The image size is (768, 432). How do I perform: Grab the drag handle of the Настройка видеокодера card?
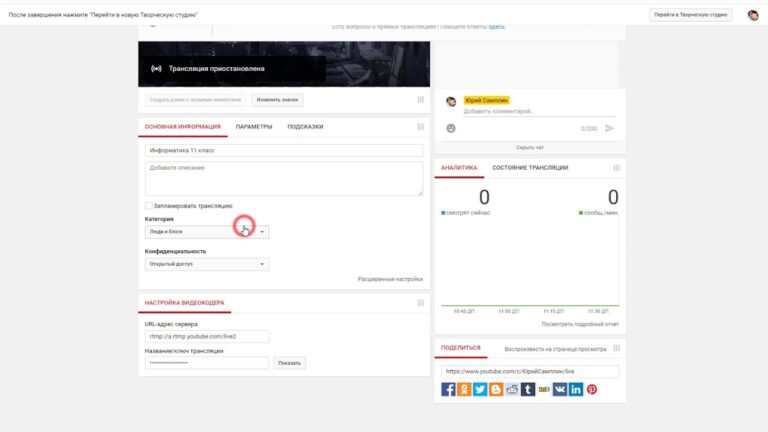point(420,303)
